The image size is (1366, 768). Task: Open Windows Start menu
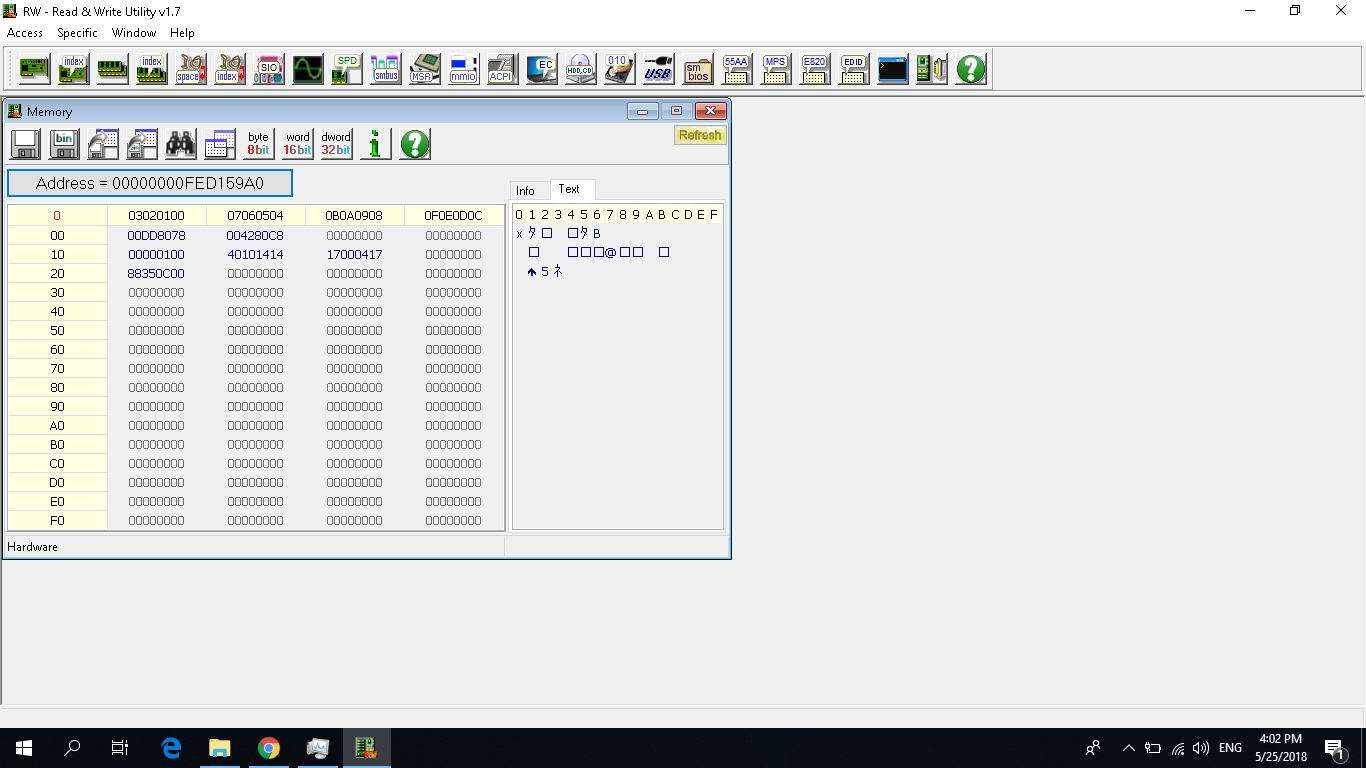(x=24, y=748)
